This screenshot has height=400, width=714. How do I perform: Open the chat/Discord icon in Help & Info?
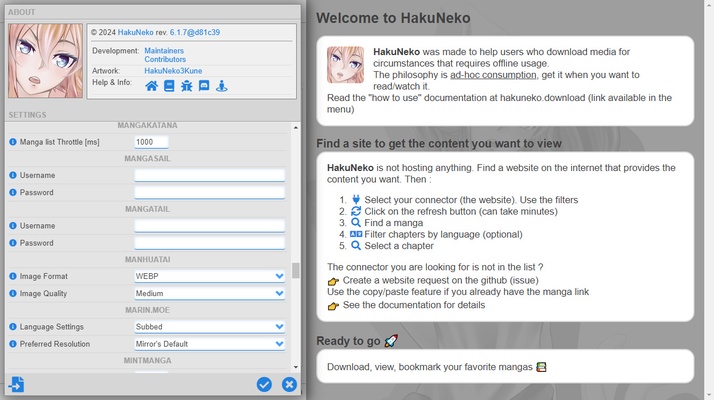[x=204, y=86]
